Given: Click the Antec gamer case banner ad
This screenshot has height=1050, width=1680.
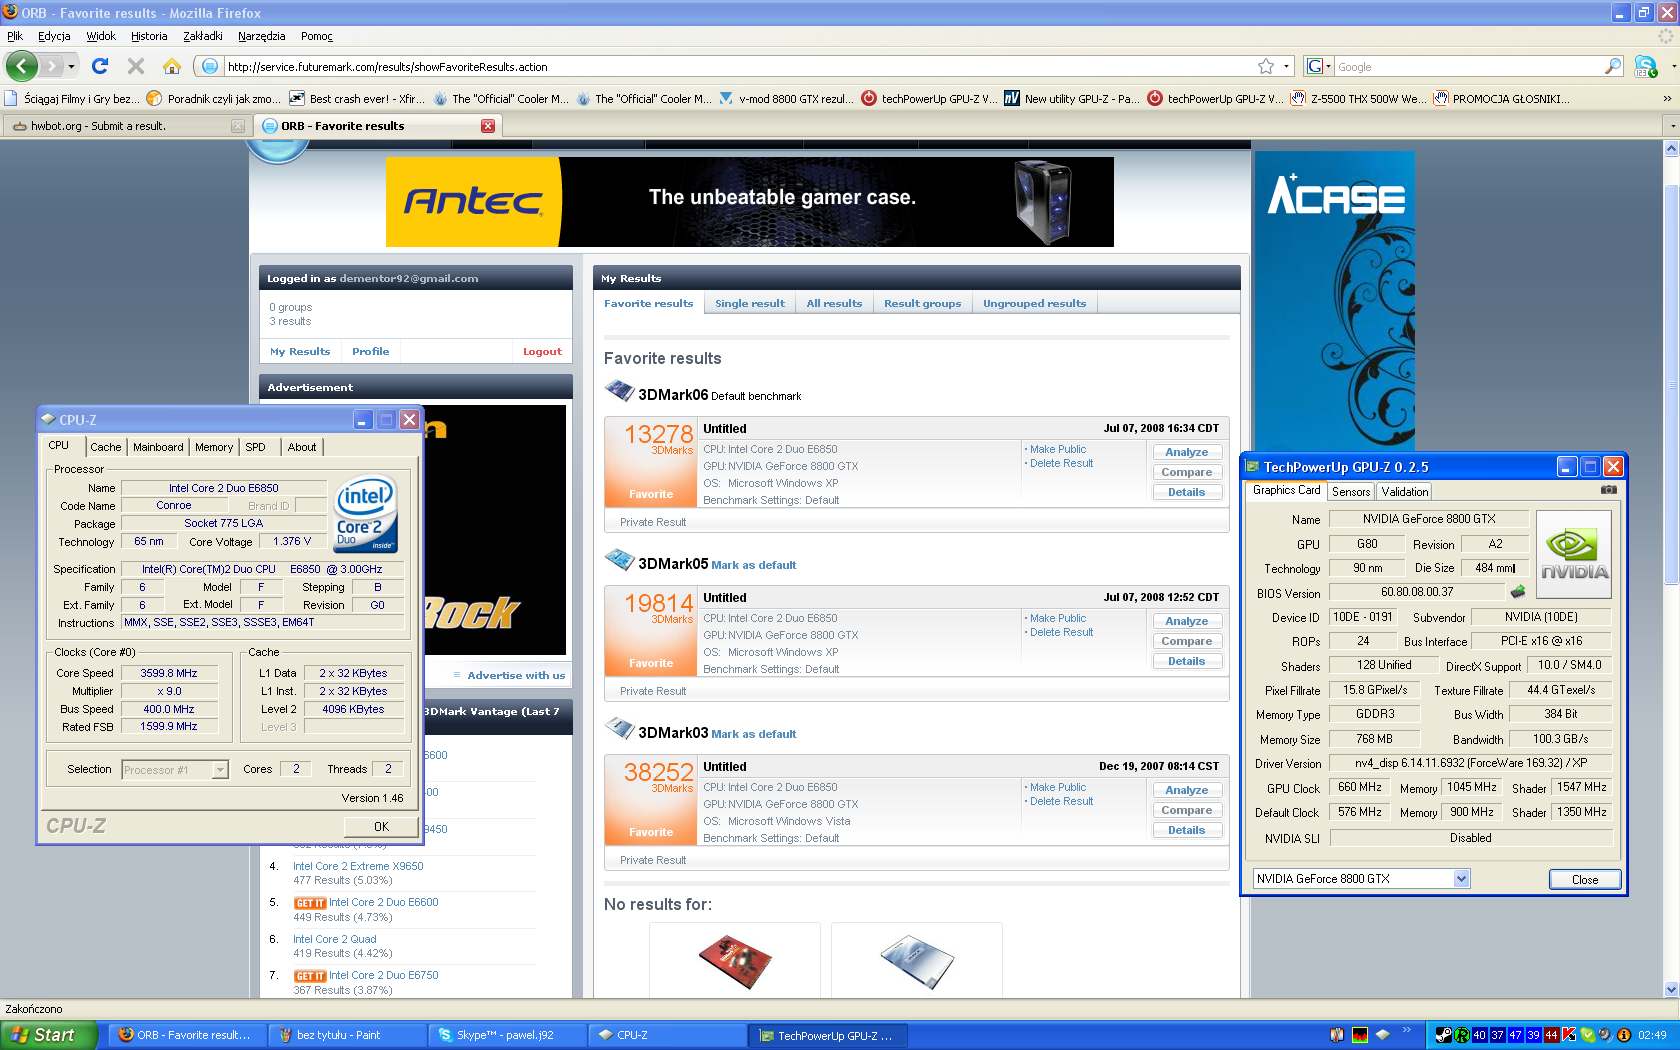Looking at the screenshot, I should [750, 201].
